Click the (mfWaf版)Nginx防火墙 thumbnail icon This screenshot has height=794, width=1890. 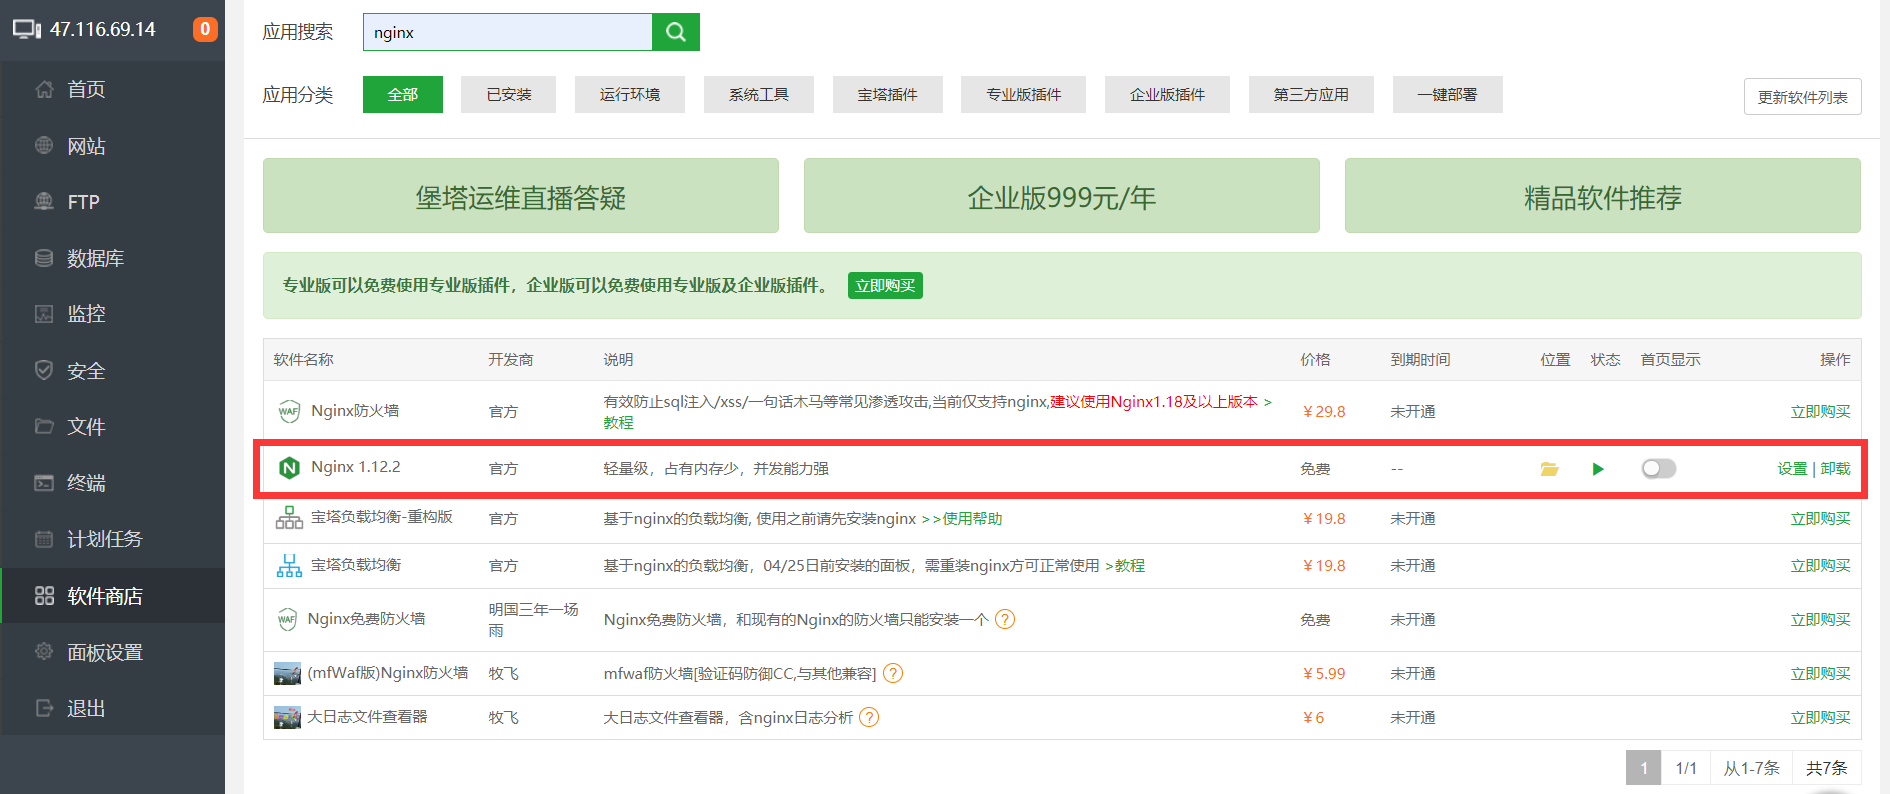[x=287, y=673]
